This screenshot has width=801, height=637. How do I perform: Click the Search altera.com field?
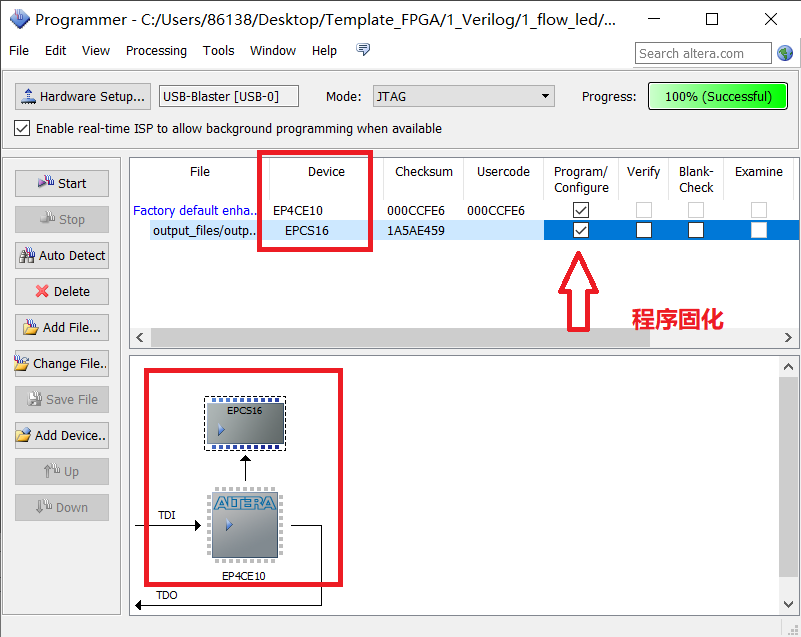(703, 53)
